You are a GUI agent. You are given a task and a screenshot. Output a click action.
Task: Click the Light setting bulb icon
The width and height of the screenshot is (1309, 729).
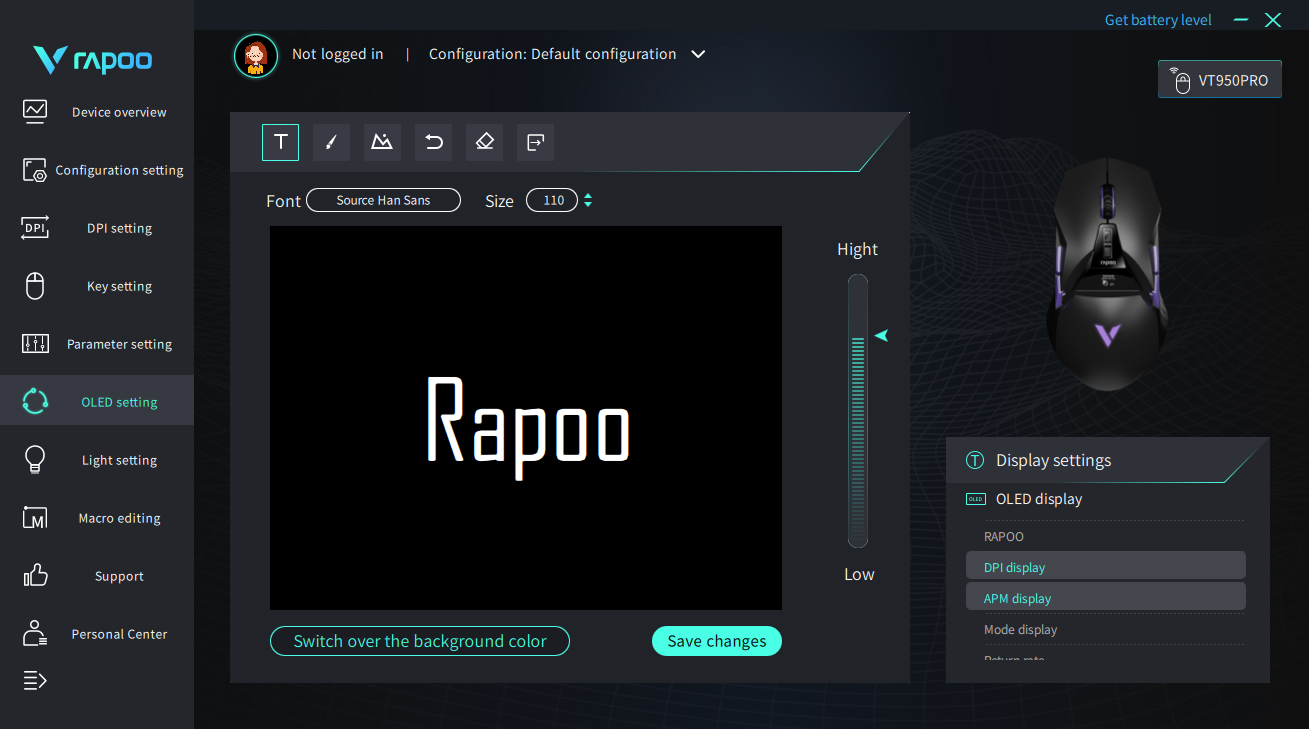[35, 459]
